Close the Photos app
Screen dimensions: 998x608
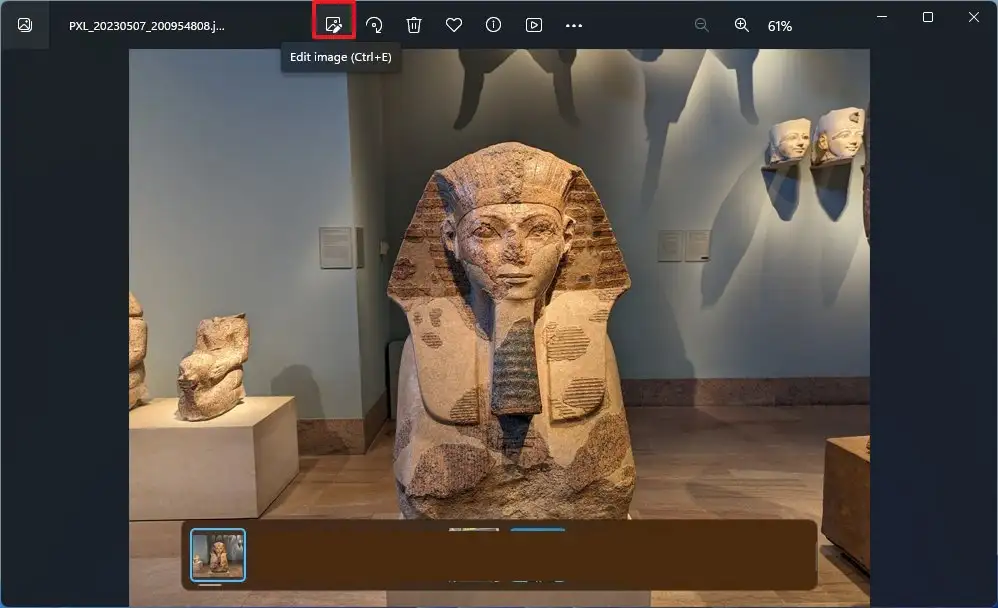(x=973, y=17)
